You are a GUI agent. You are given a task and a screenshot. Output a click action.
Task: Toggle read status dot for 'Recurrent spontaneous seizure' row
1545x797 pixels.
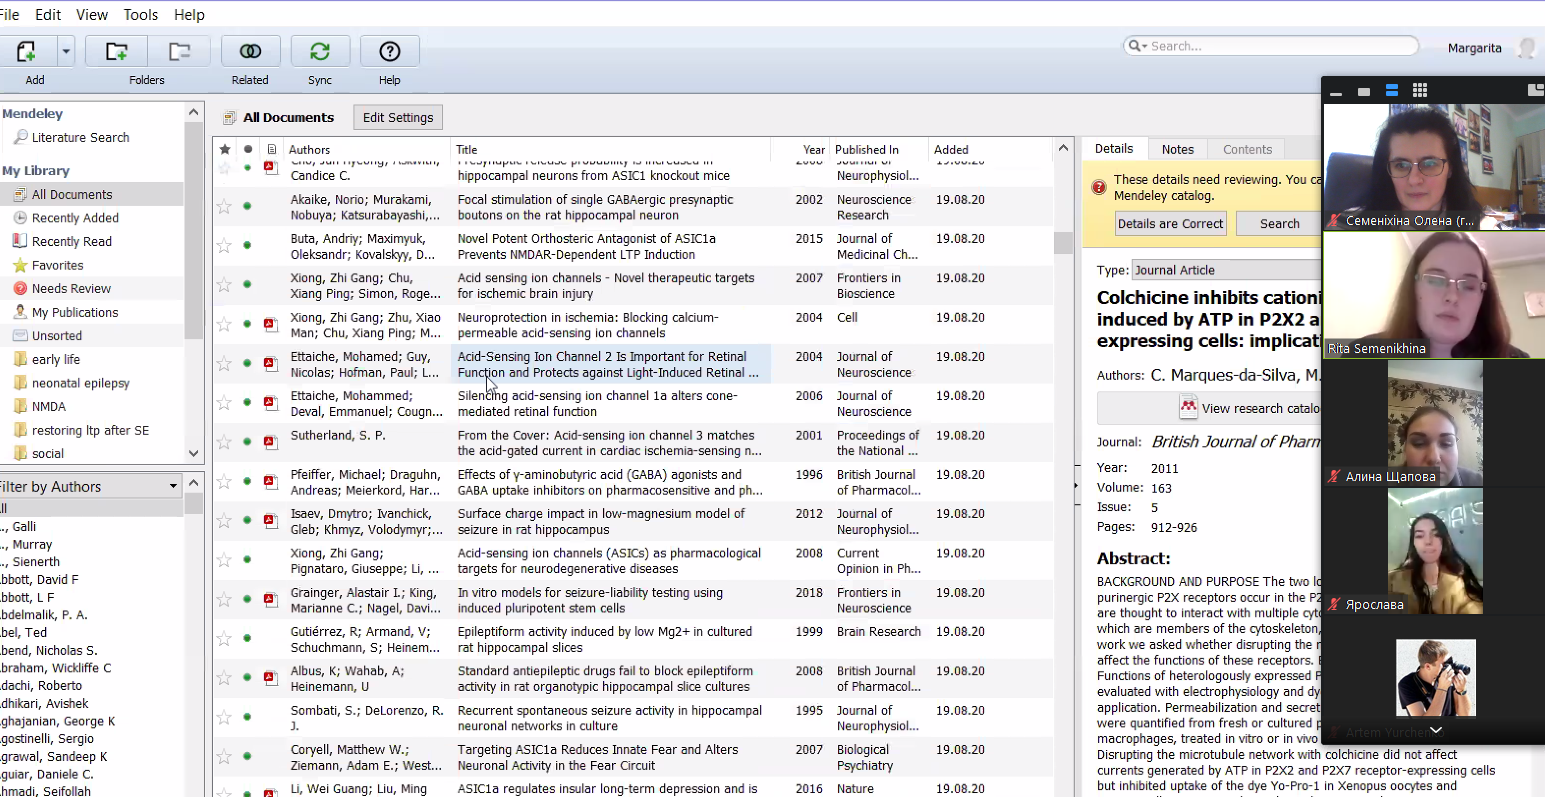[247, 718]
